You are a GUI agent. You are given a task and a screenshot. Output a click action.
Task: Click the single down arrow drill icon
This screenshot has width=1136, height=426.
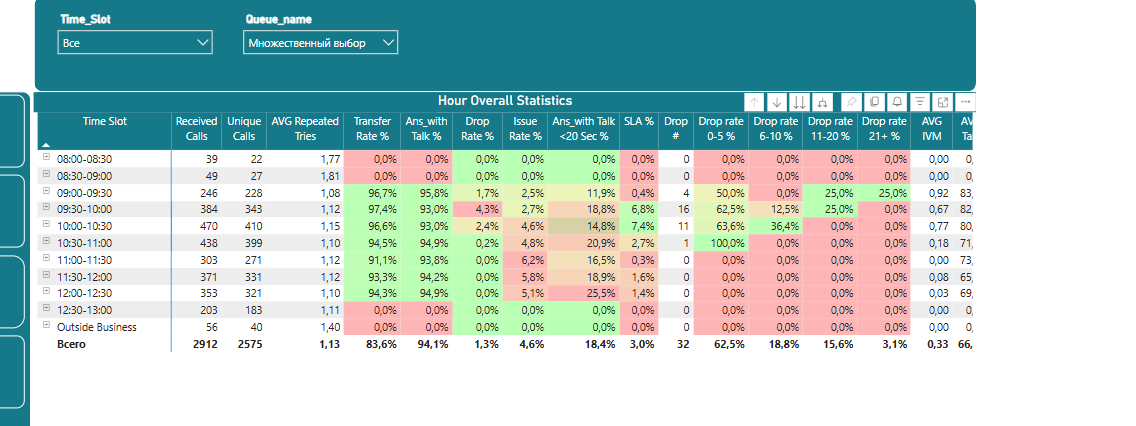[x=777, y=102]
